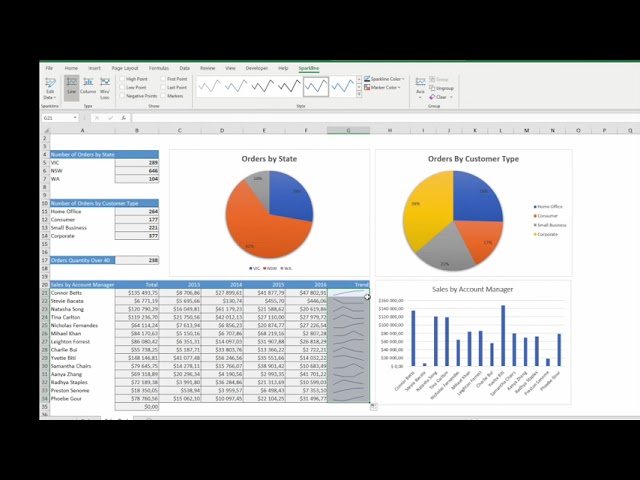This screenshot has height=480, width=640.
Task: Select row 21 header
Action: pos(44,293)
